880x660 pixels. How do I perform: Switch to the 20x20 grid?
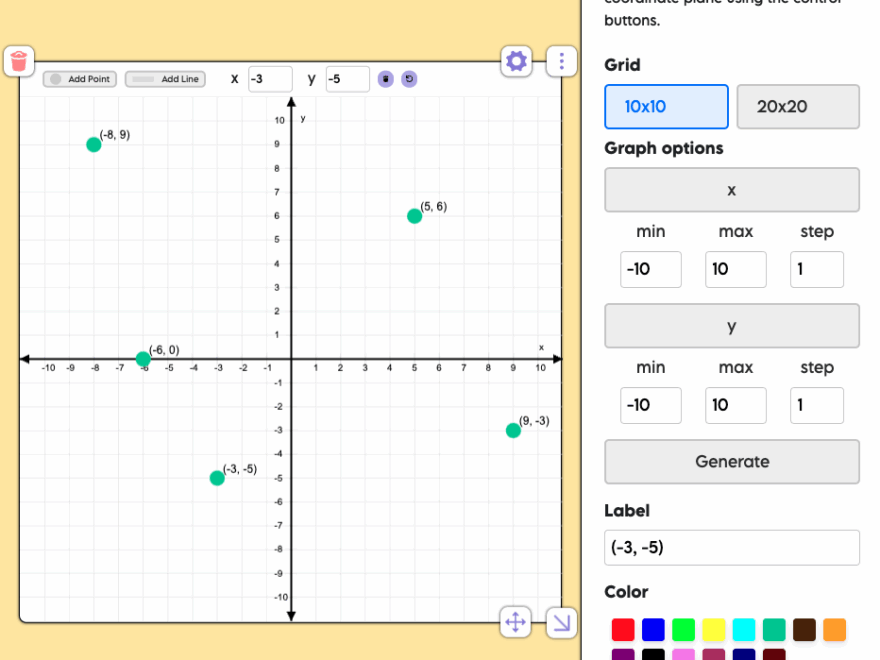click(798, 106)
